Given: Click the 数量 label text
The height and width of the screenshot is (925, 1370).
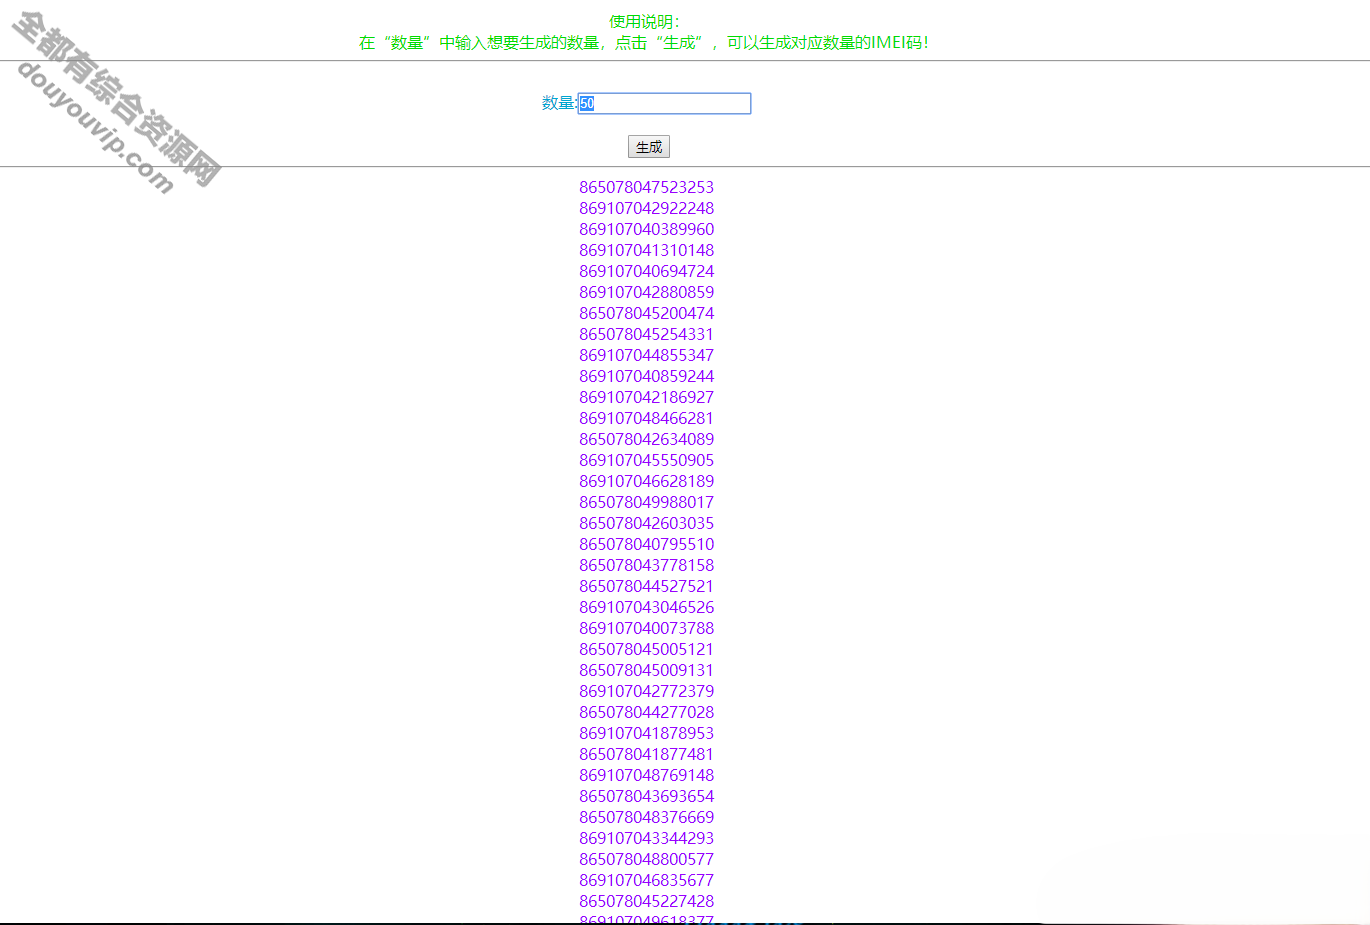Looking at the screenshot, I should click(559, 103).
